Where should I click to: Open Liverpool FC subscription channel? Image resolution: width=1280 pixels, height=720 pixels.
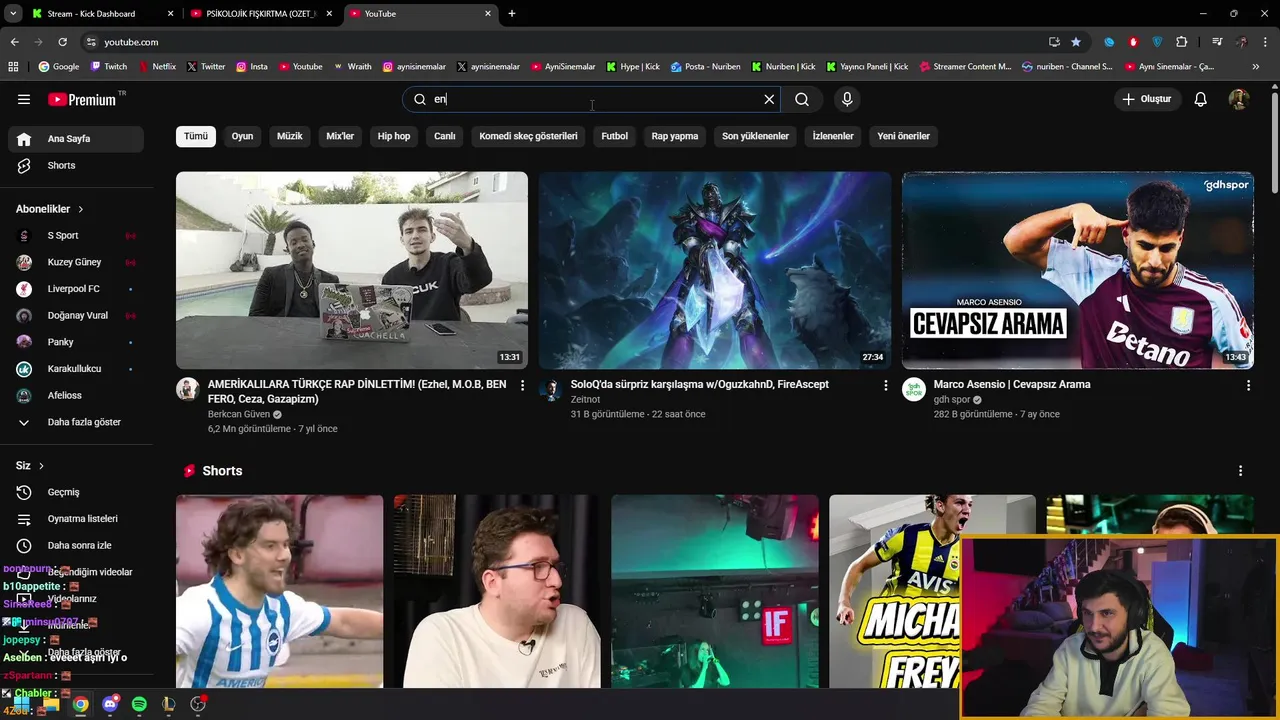coord(76,289)
